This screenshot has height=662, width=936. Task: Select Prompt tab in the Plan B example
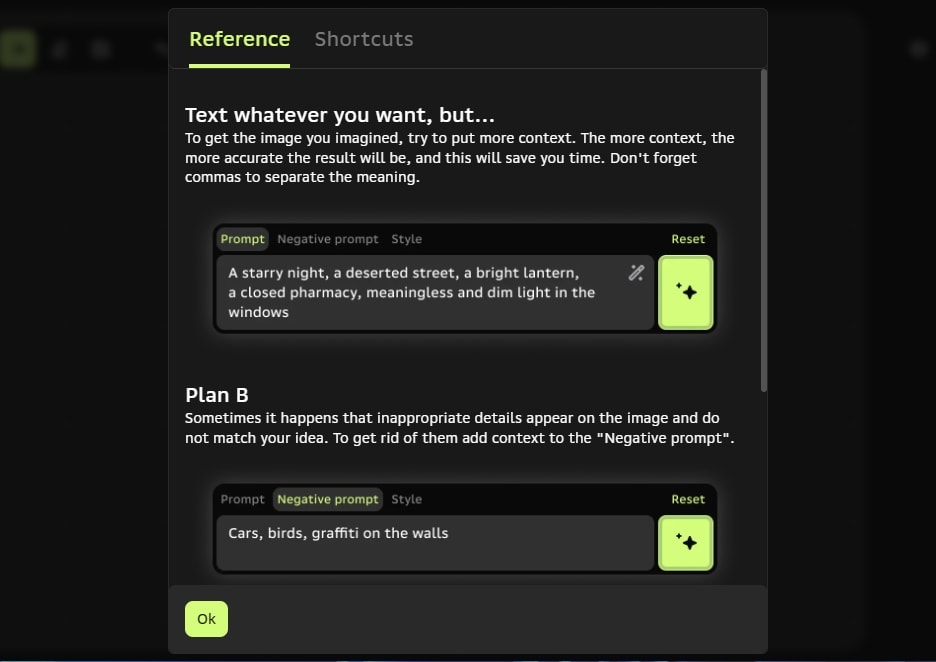[x=243, y=499]
